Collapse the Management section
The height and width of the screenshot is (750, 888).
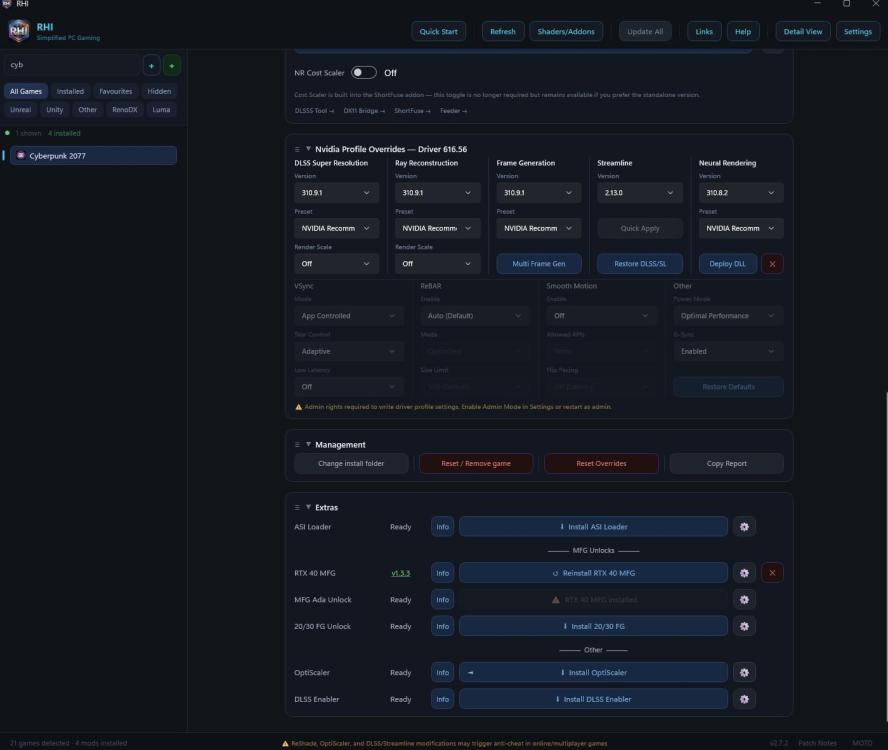pos(308,444)
